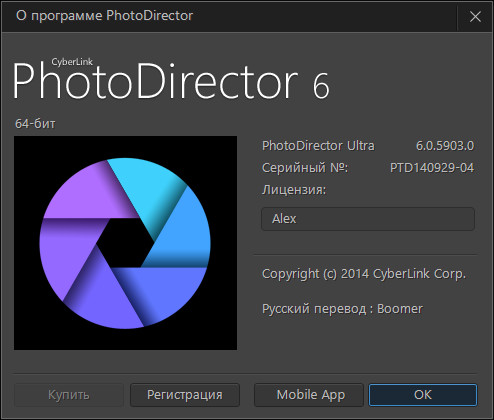Viewport: 494px width, 420px height.
Task: Click the 64-бит label
Action: 35,124
